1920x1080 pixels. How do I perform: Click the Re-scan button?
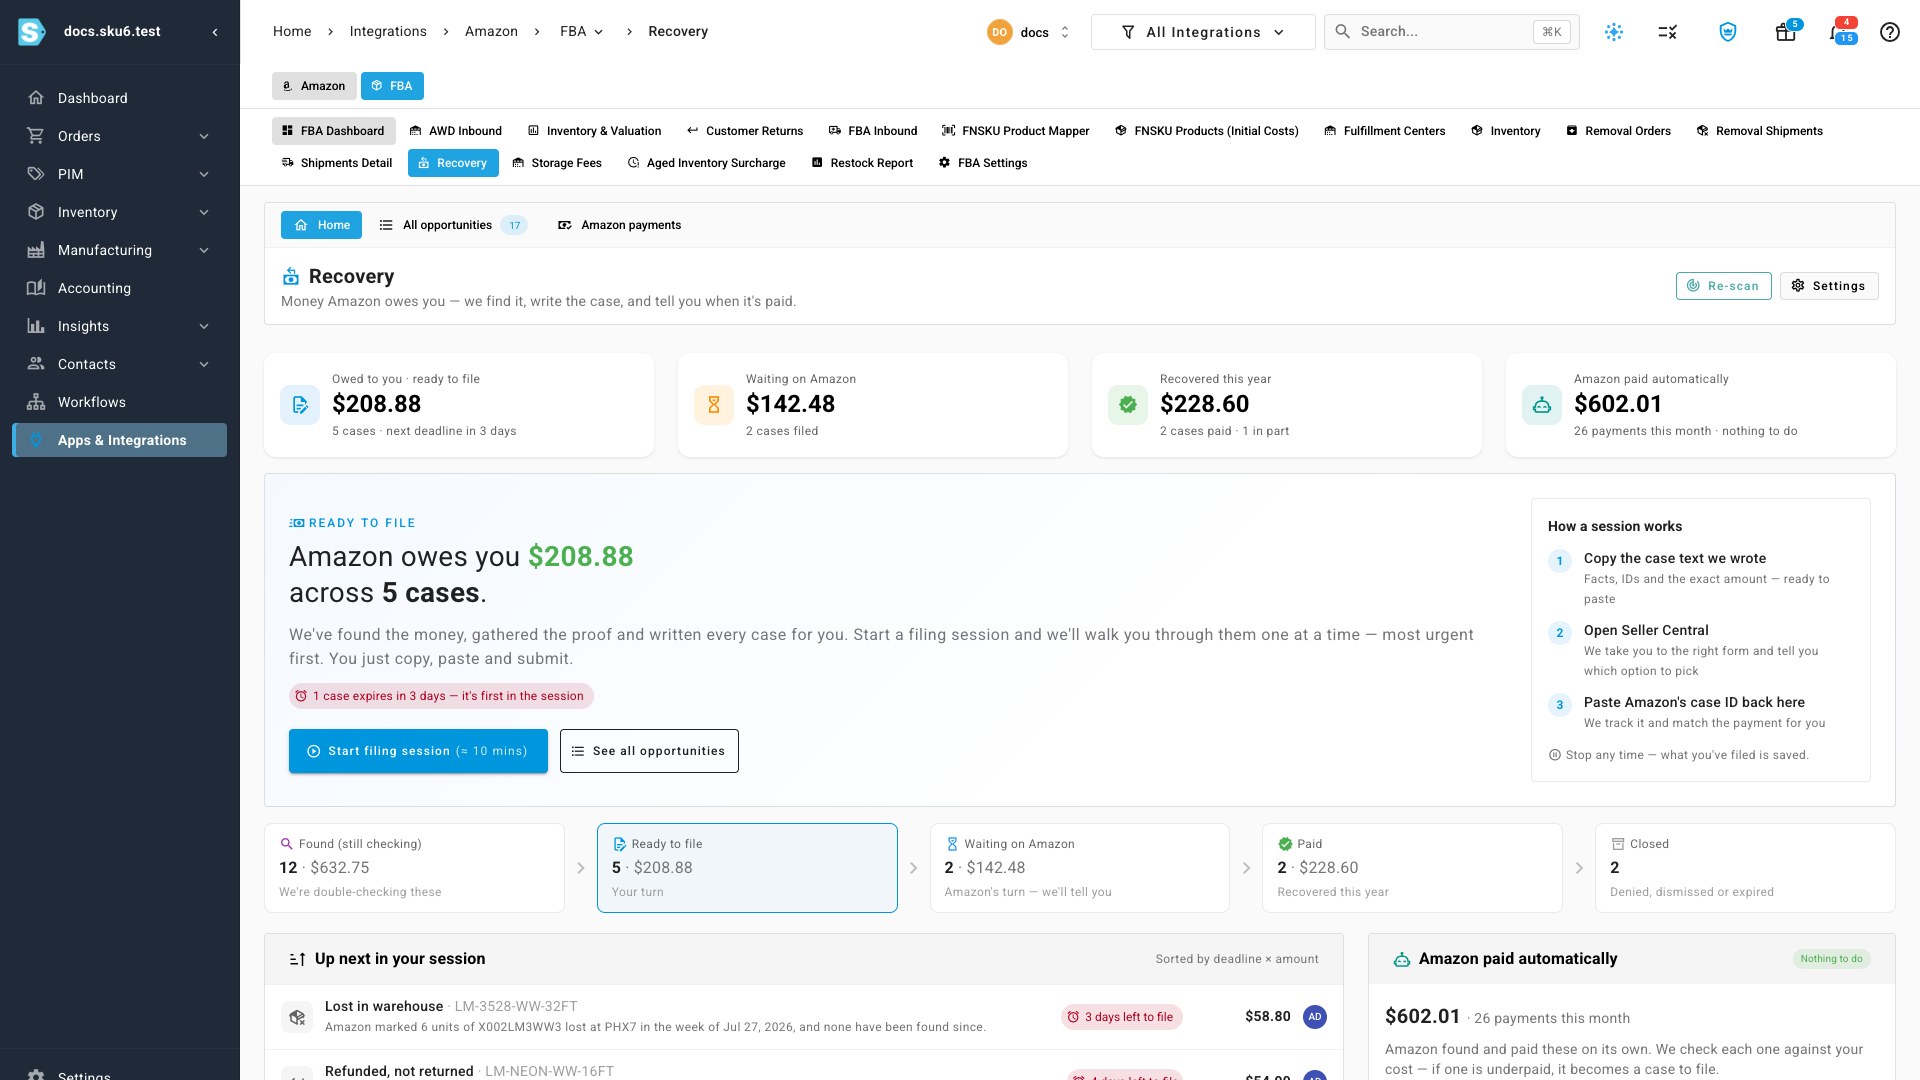pyautogui.click(x=1723, y=286)
